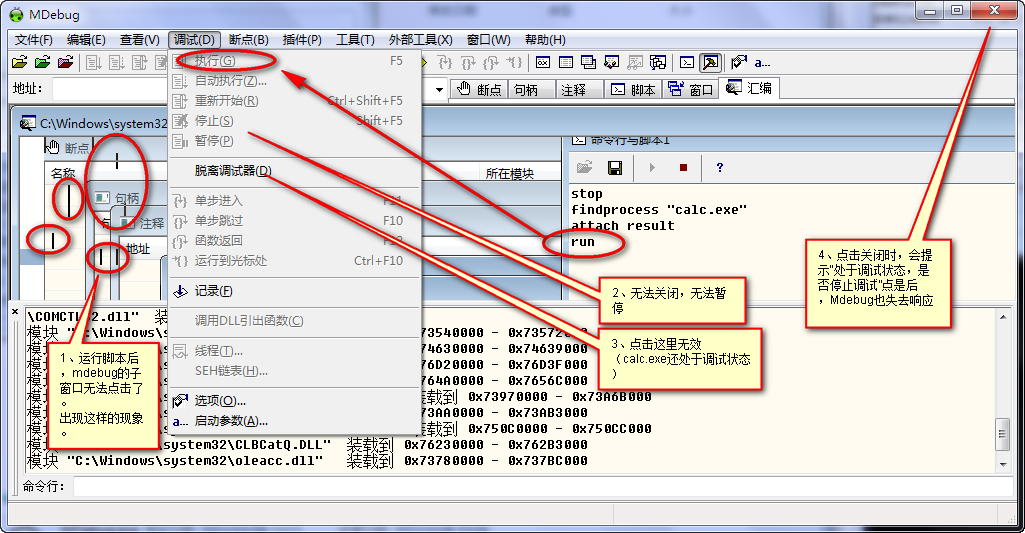Click the red stop square in the script panel
This screenshot has width=1025, height=533.
point(683,168)
